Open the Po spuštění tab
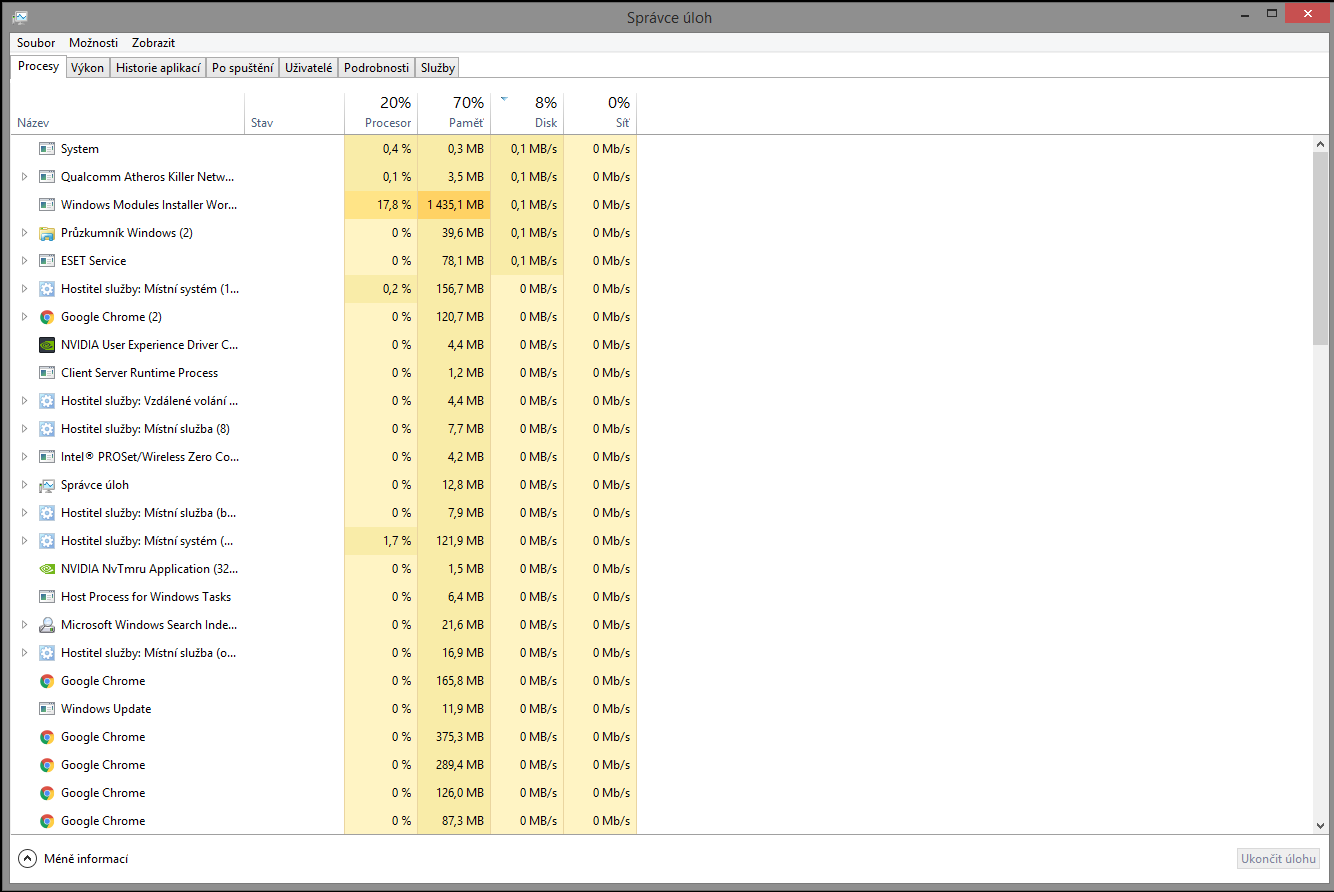Viewport: 1334px width, 892px height. (x=243, y=68)
